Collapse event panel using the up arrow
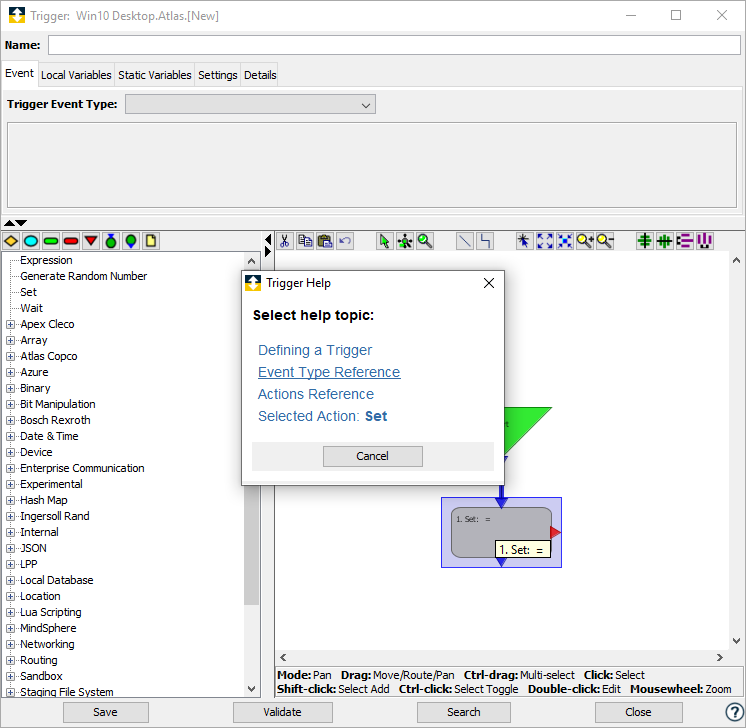The image size is (746, 728). [x=9, y=223]
